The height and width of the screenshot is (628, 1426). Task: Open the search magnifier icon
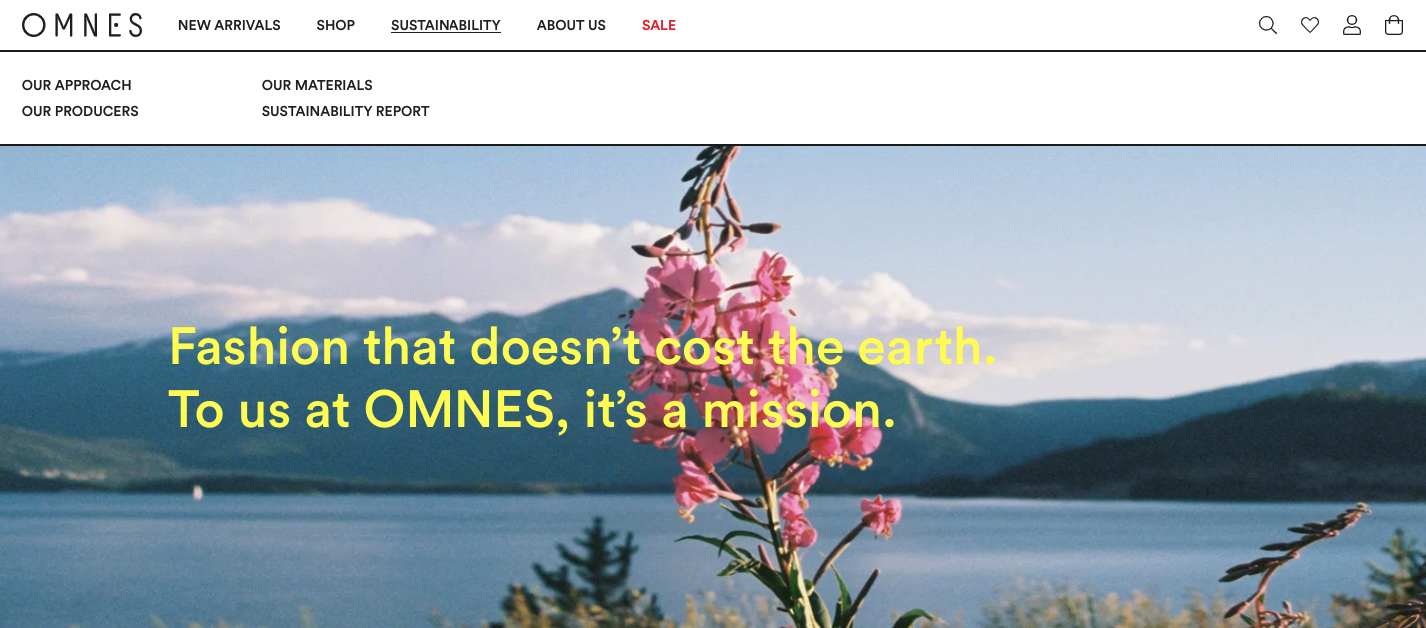tap(1268, 25)
